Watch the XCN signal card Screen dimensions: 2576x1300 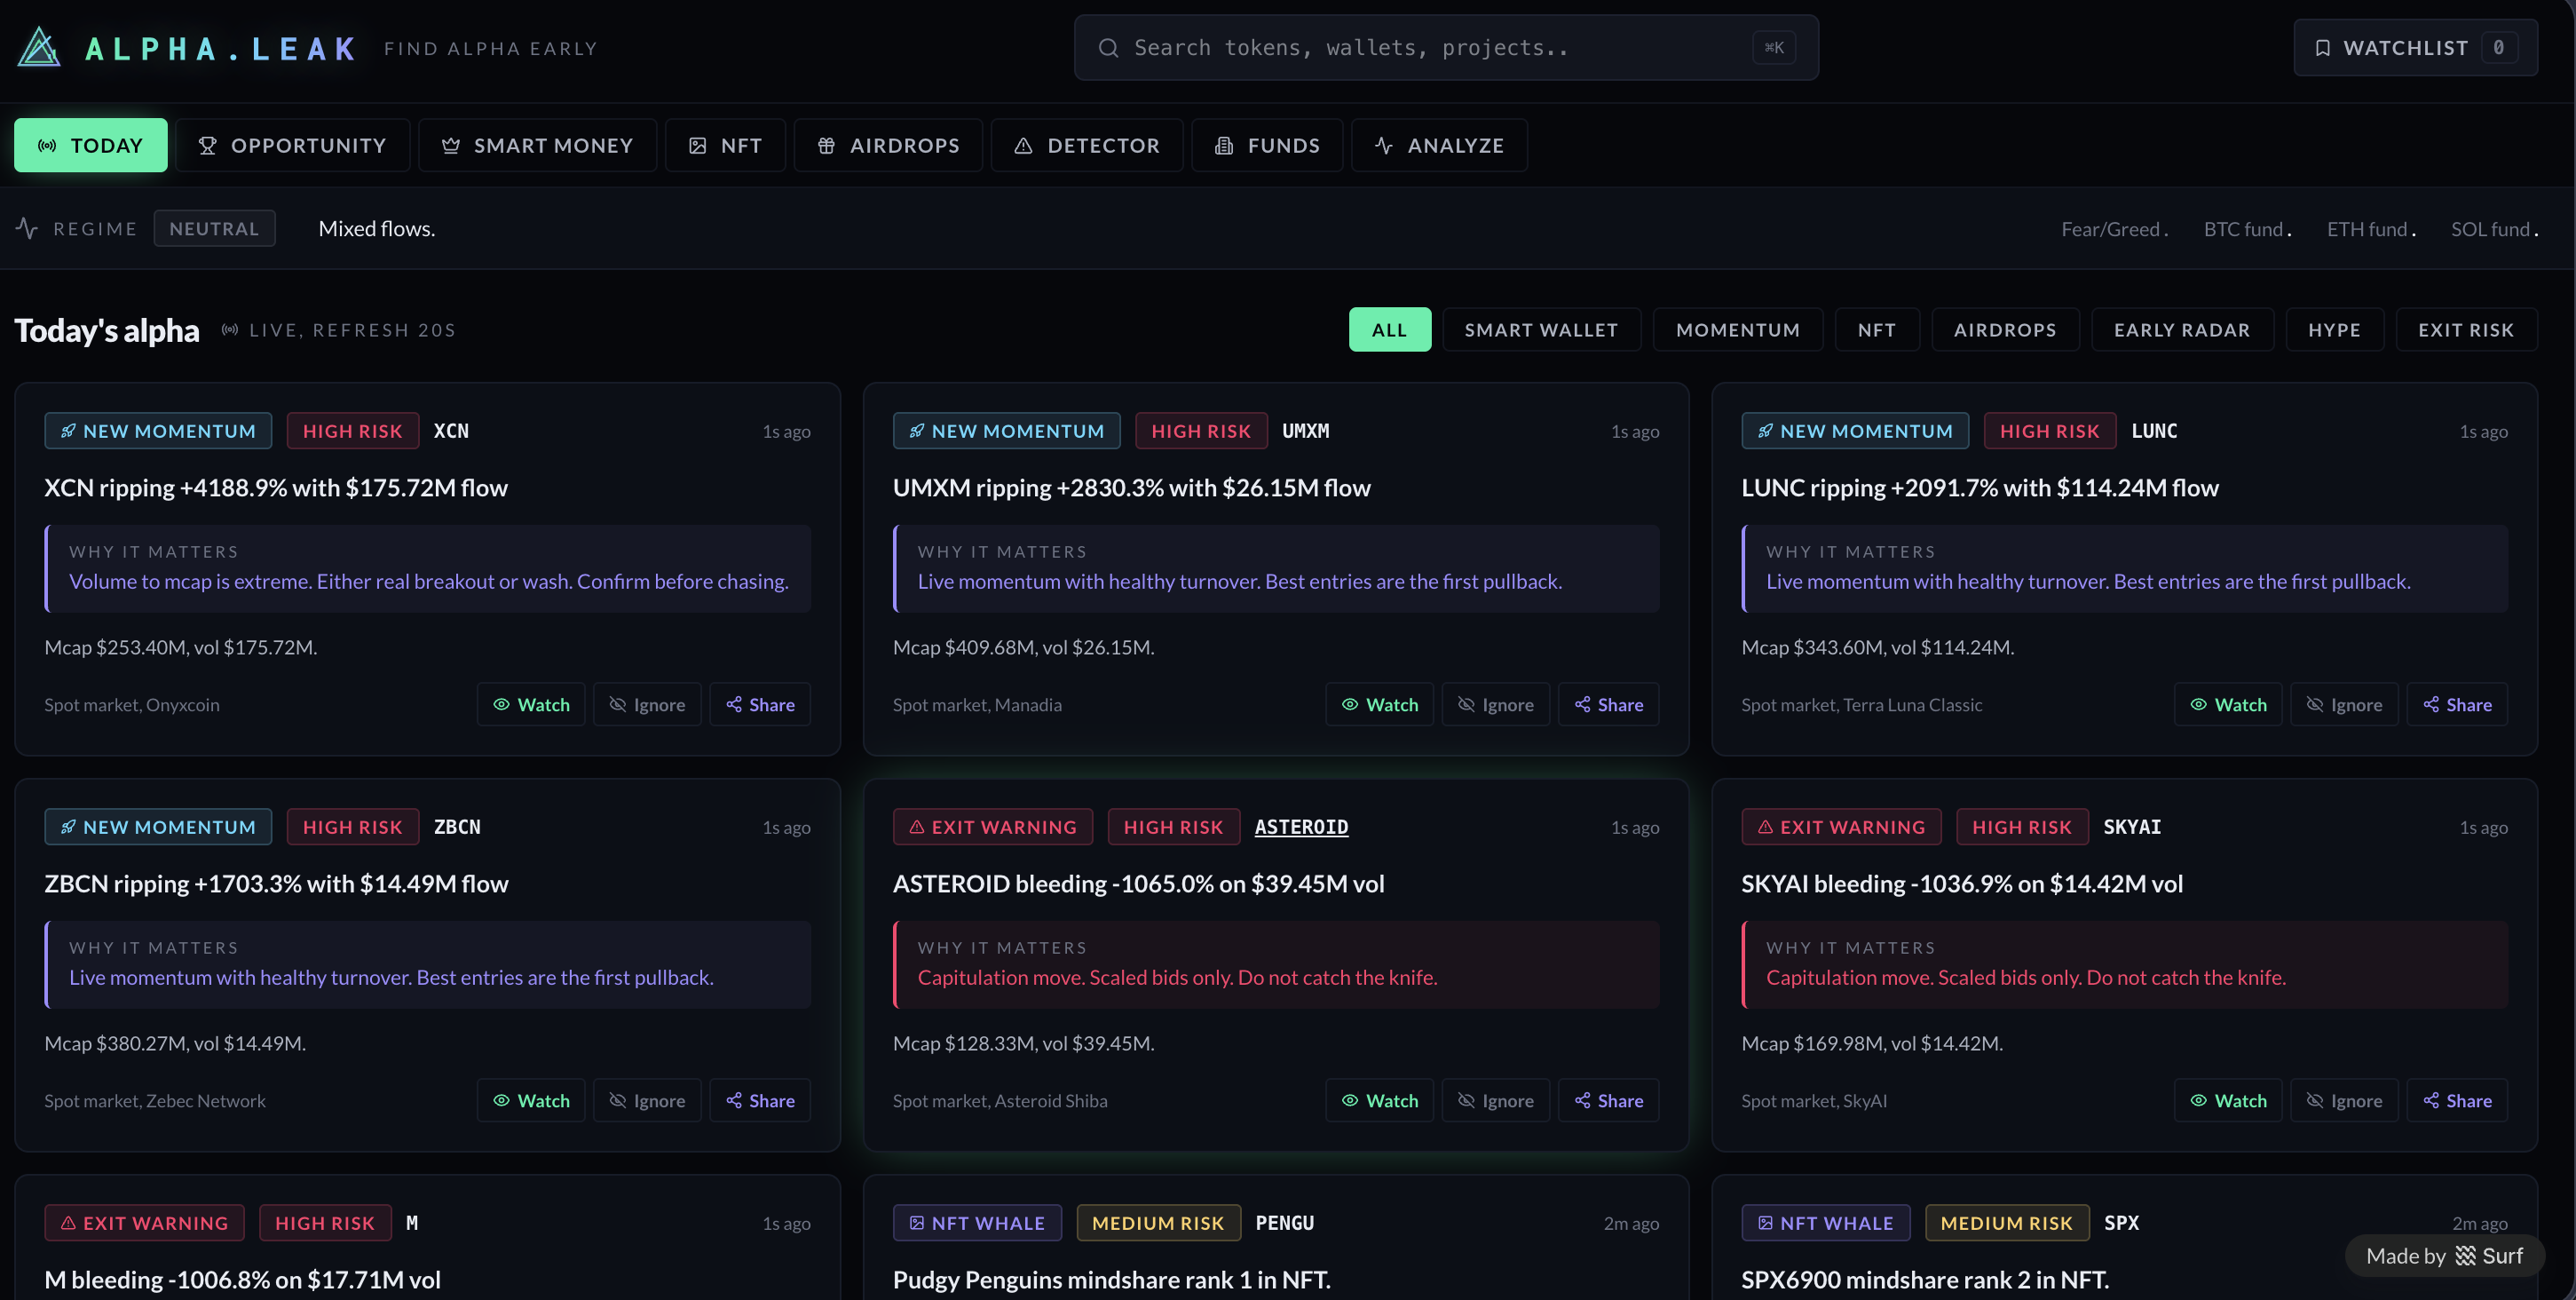[531, 705]
